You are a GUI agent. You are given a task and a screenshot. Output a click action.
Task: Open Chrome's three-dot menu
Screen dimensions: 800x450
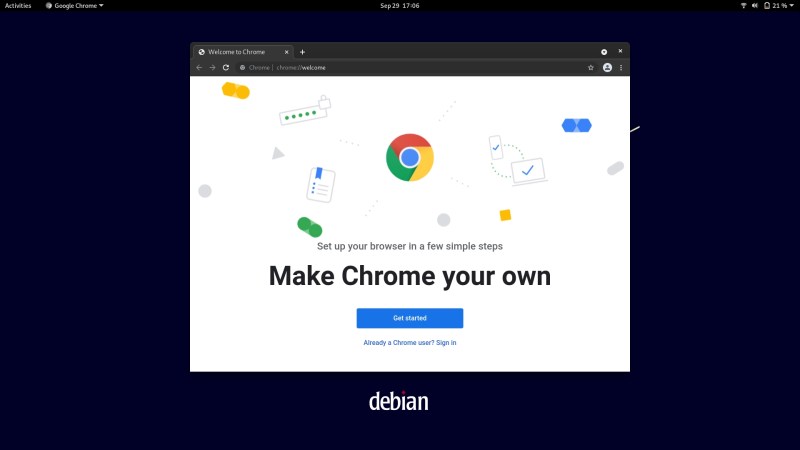click(x=621, y=67)
